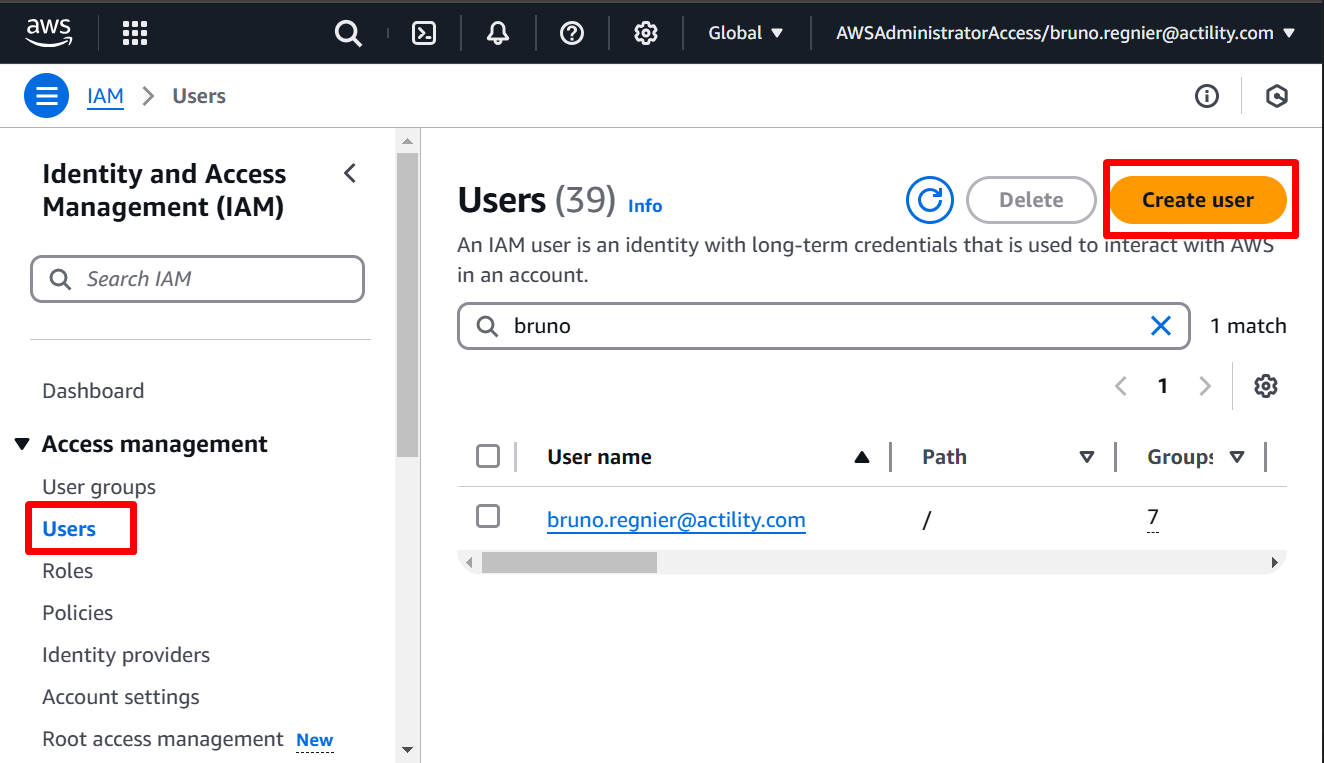Check the bruno.regnier@actility.com row checkbox
This screenshot has height=763, width=1324.
(x=488, y=516)
